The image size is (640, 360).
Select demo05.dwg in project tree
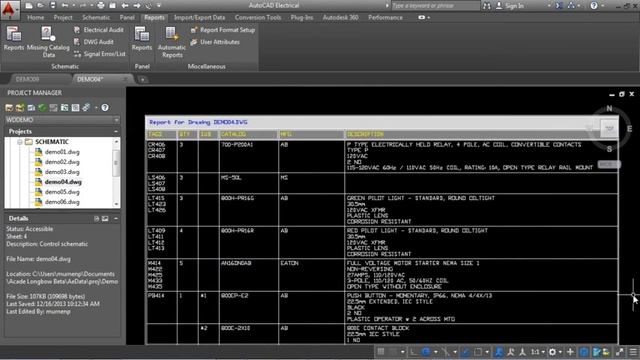(x=62, y=192)
